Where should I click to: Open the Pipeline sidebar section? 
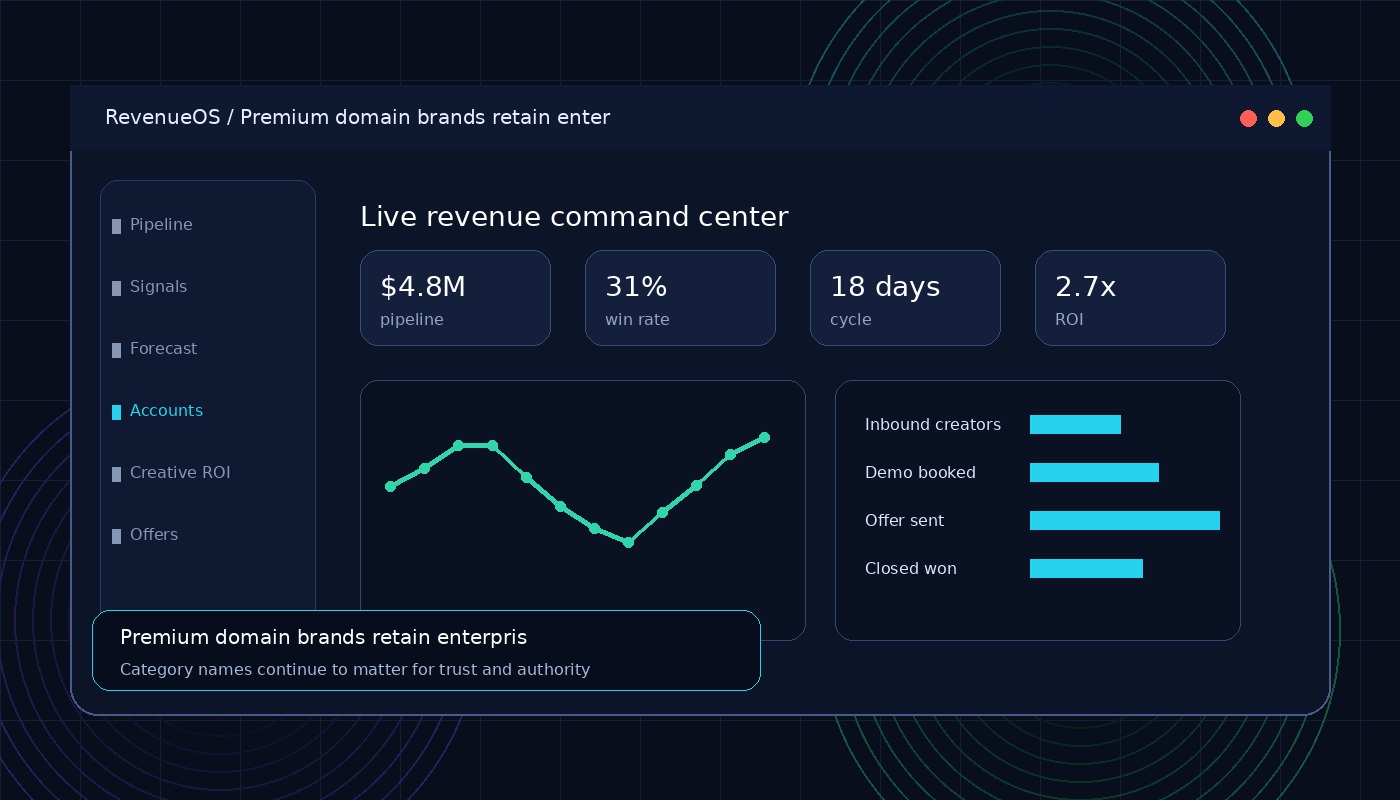coord(161,225)
